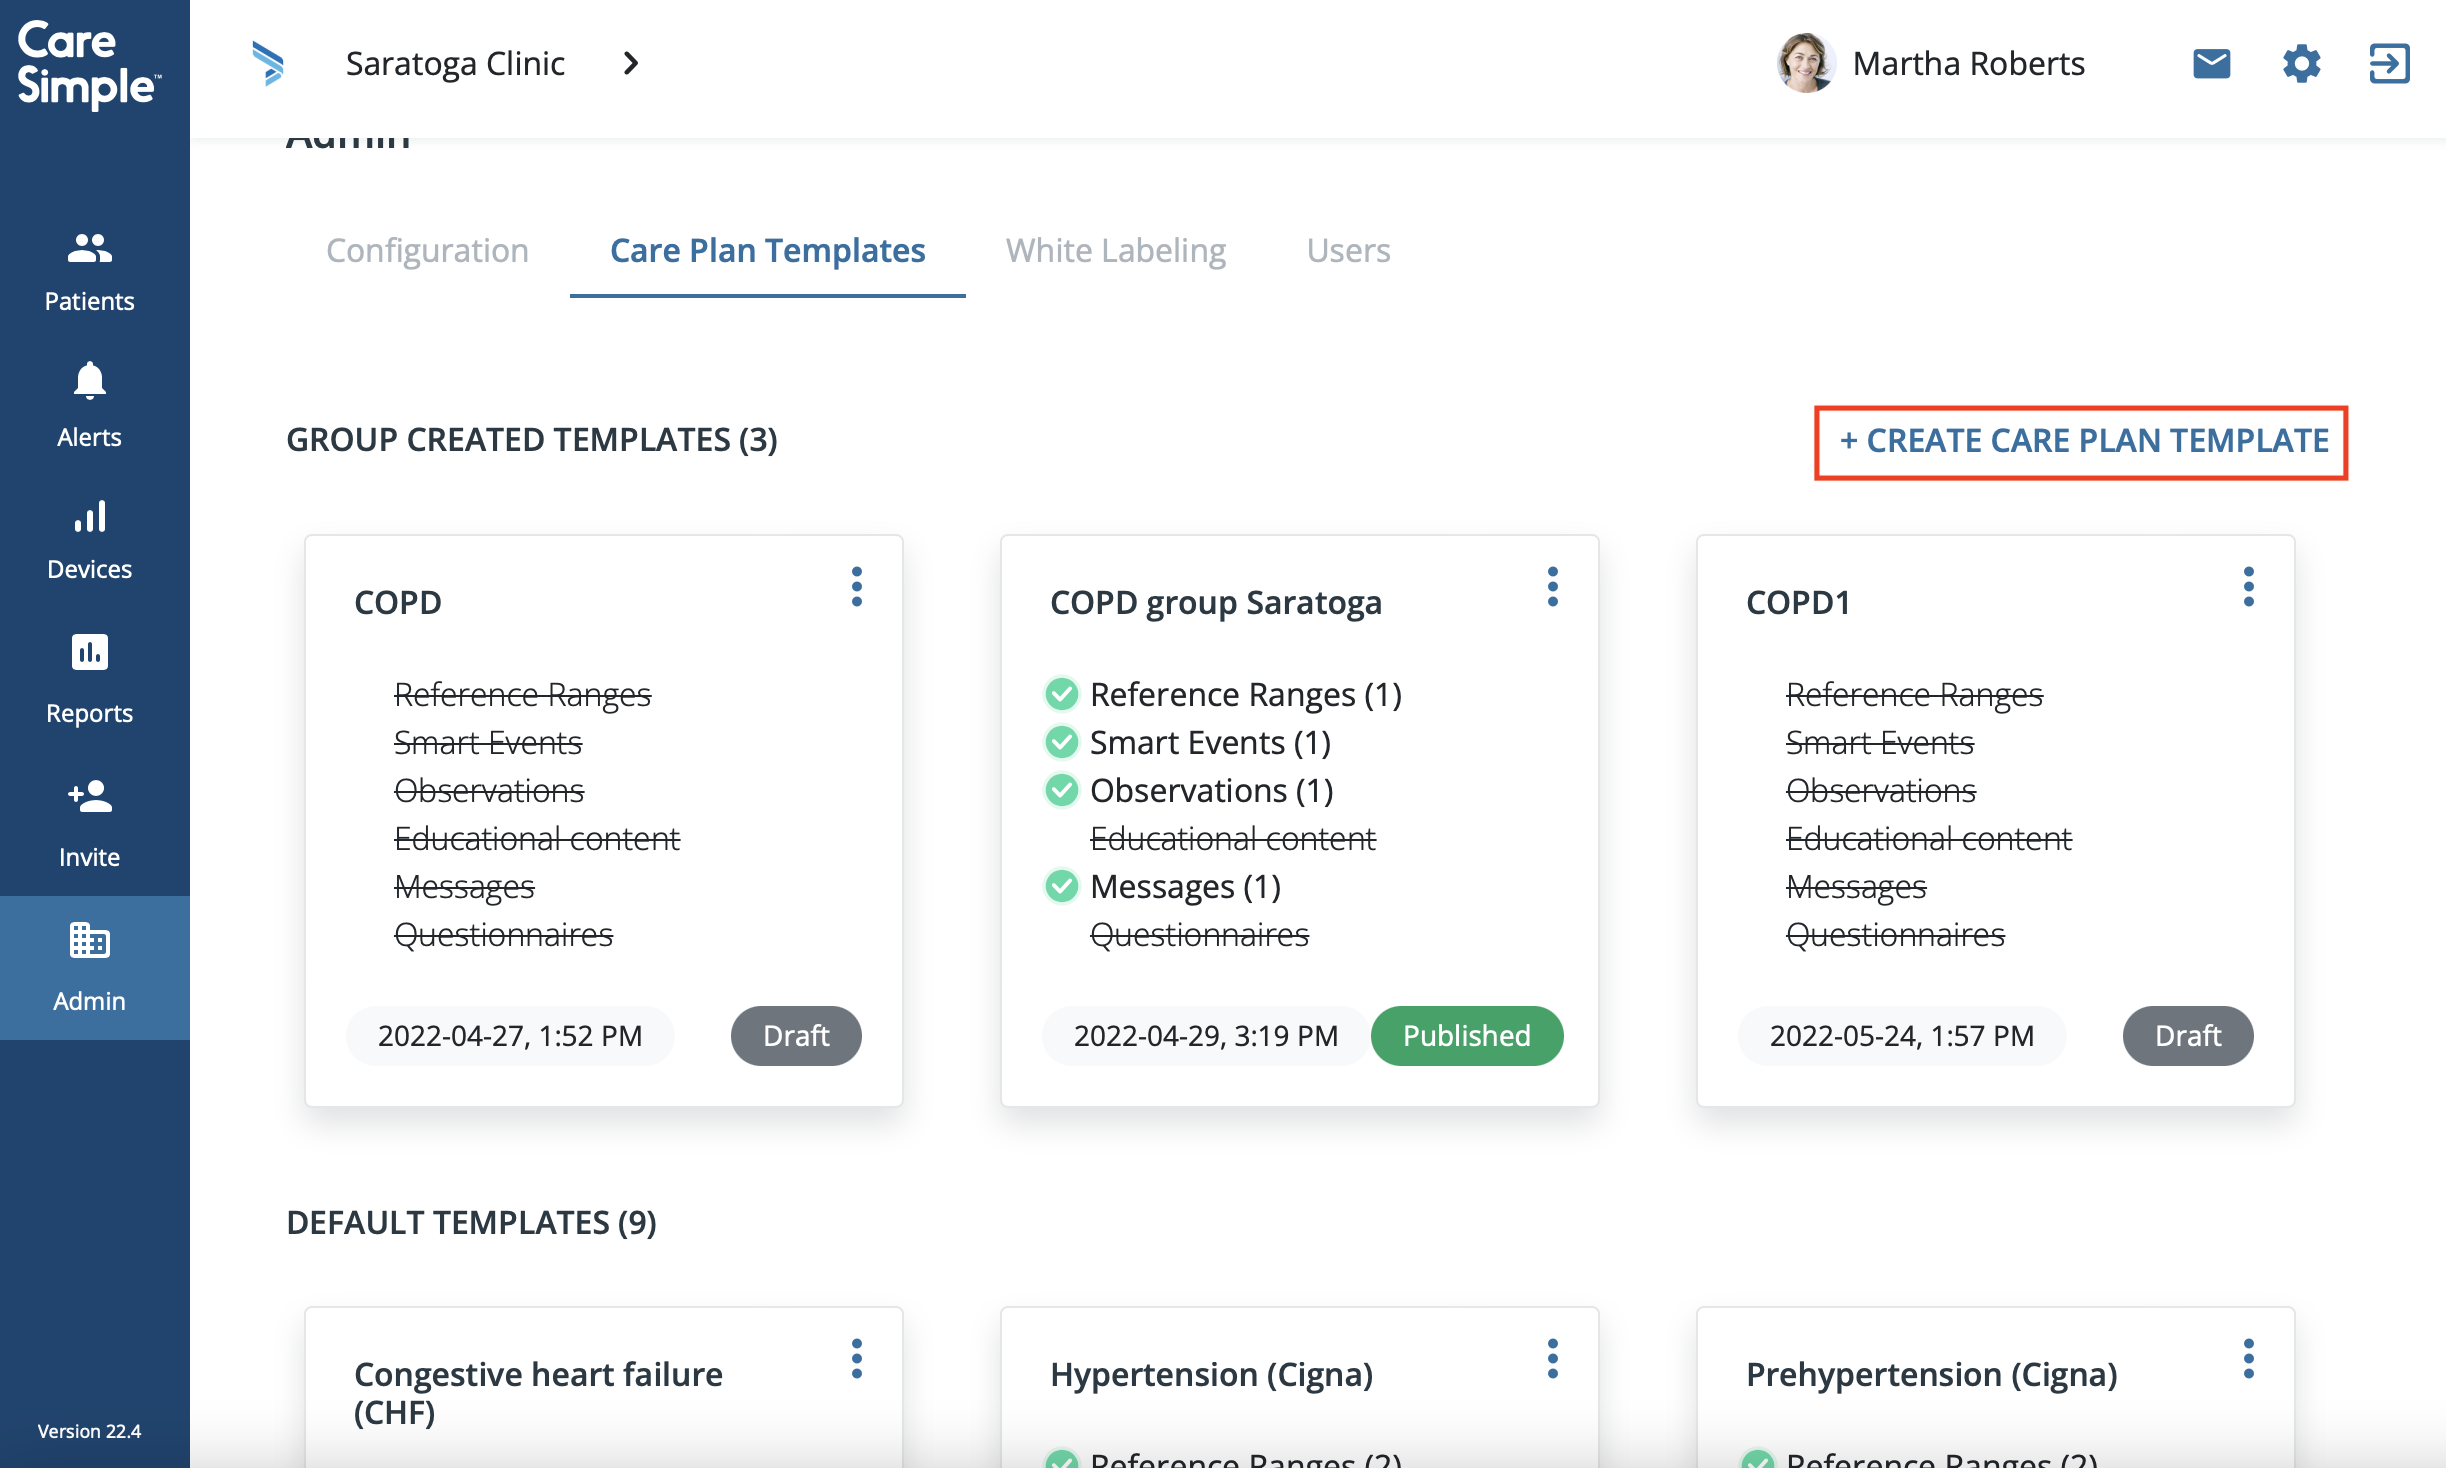Click Reference Ranges green checkmark in COPD group Saratoga
This screenshot has height=1468, width=2446.
click(x=1061, y=694)
